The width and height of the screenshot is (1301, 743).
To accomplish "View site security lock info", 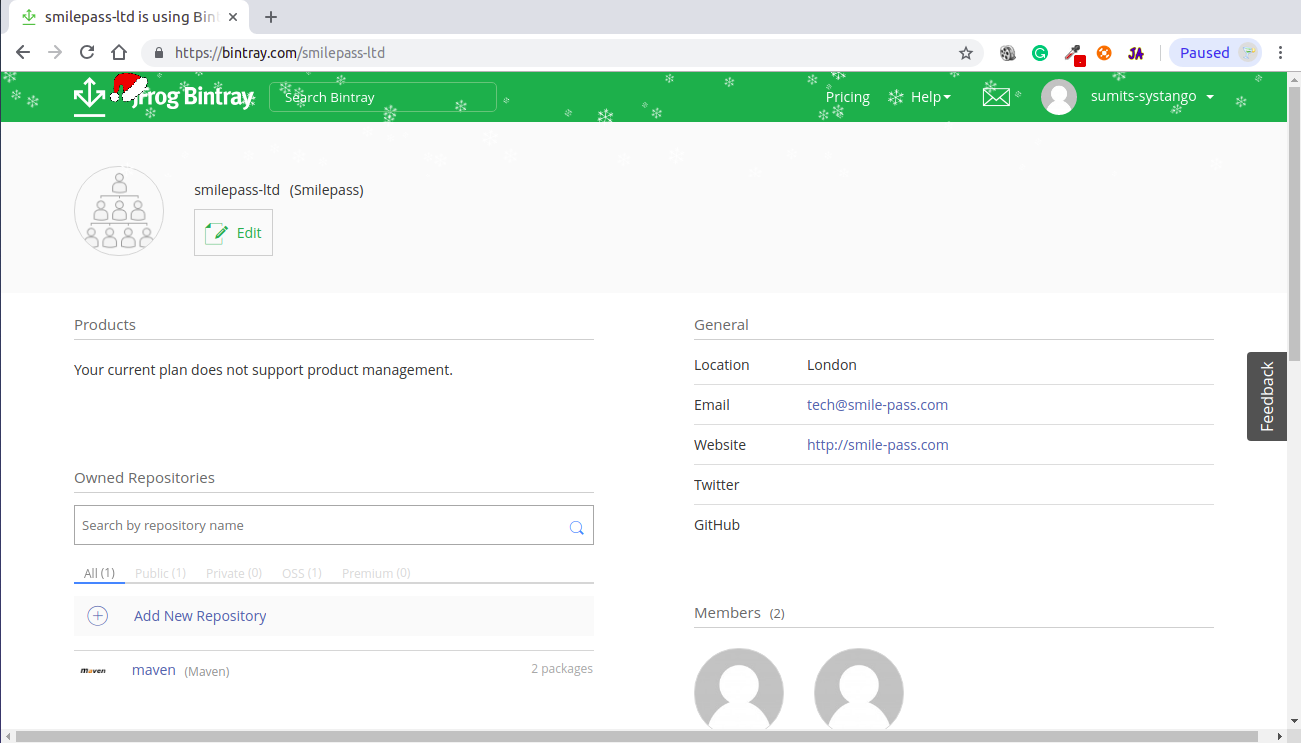I will pos(158,53).
